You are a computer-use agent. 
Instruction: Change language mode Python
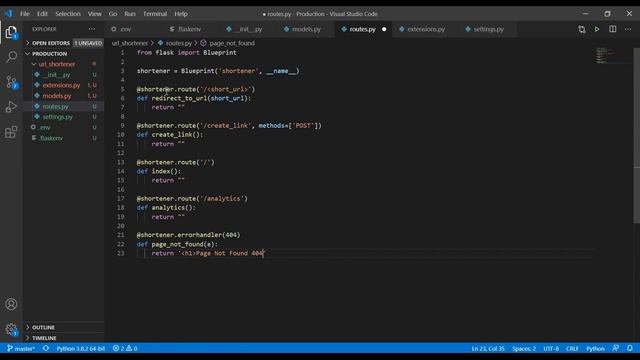click(x=595, y=348)
